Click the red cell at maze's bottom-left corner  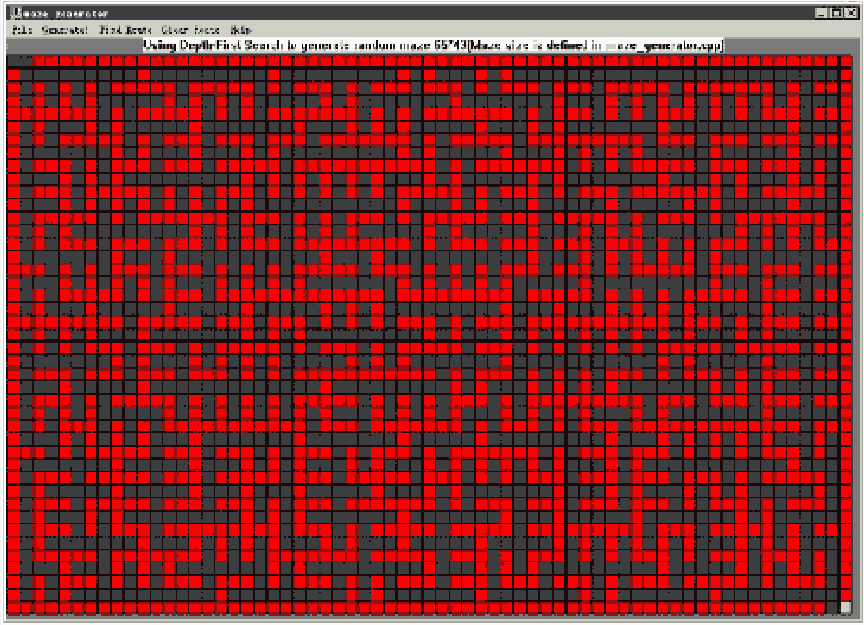[14, 608]
